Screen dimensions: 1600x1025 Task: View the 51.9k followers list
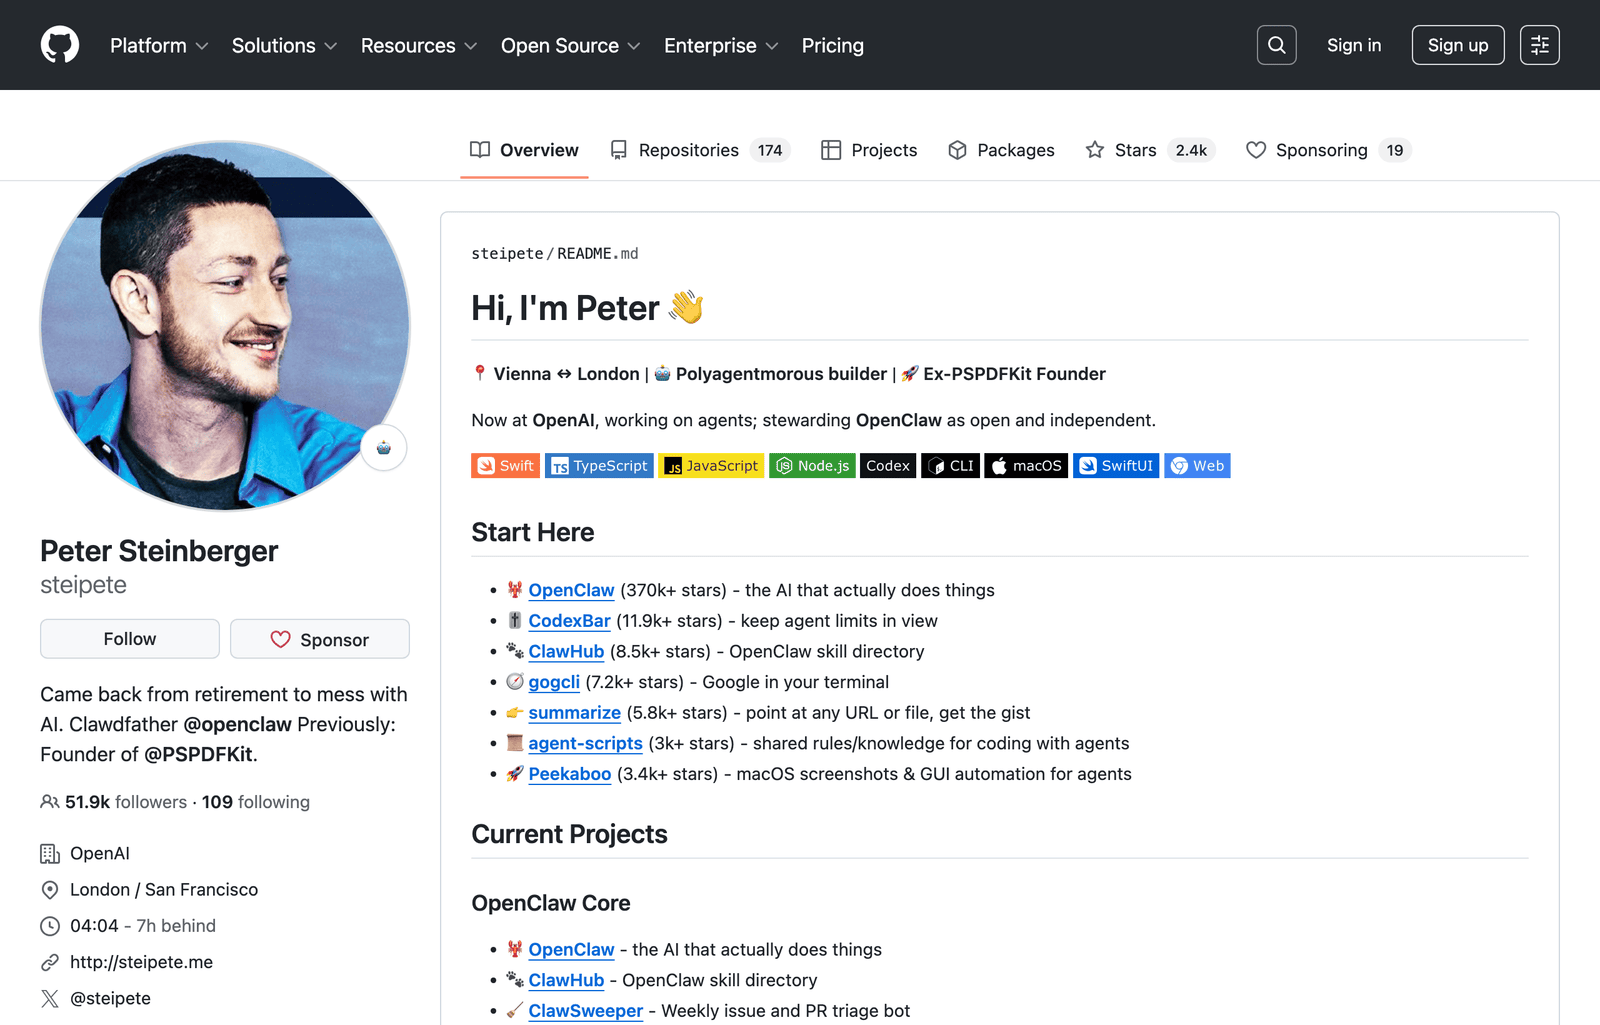click(x=125, y=802)
